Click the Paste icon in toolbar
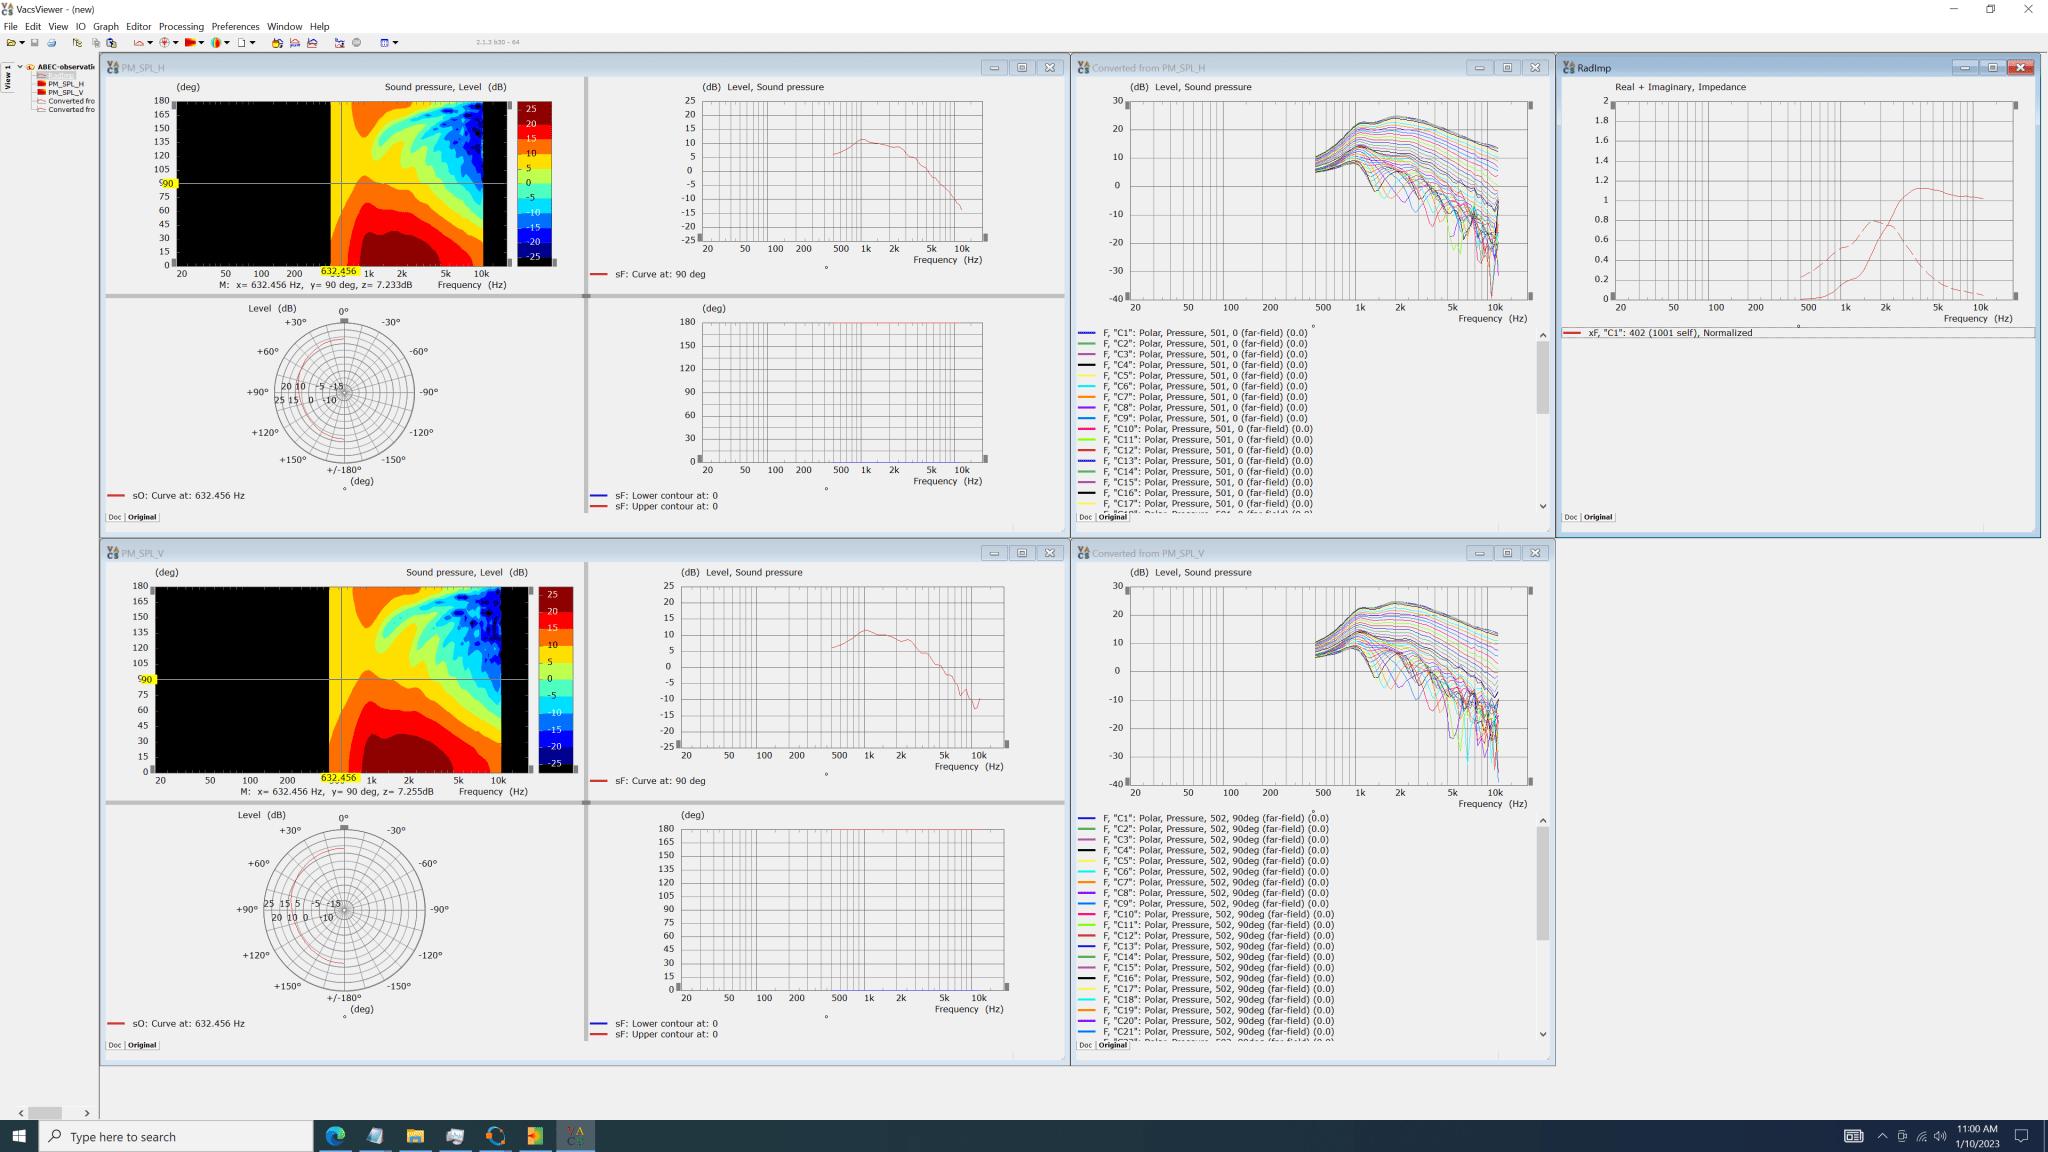Screen dimensions: 2048x1152 (x=111, y=43)
